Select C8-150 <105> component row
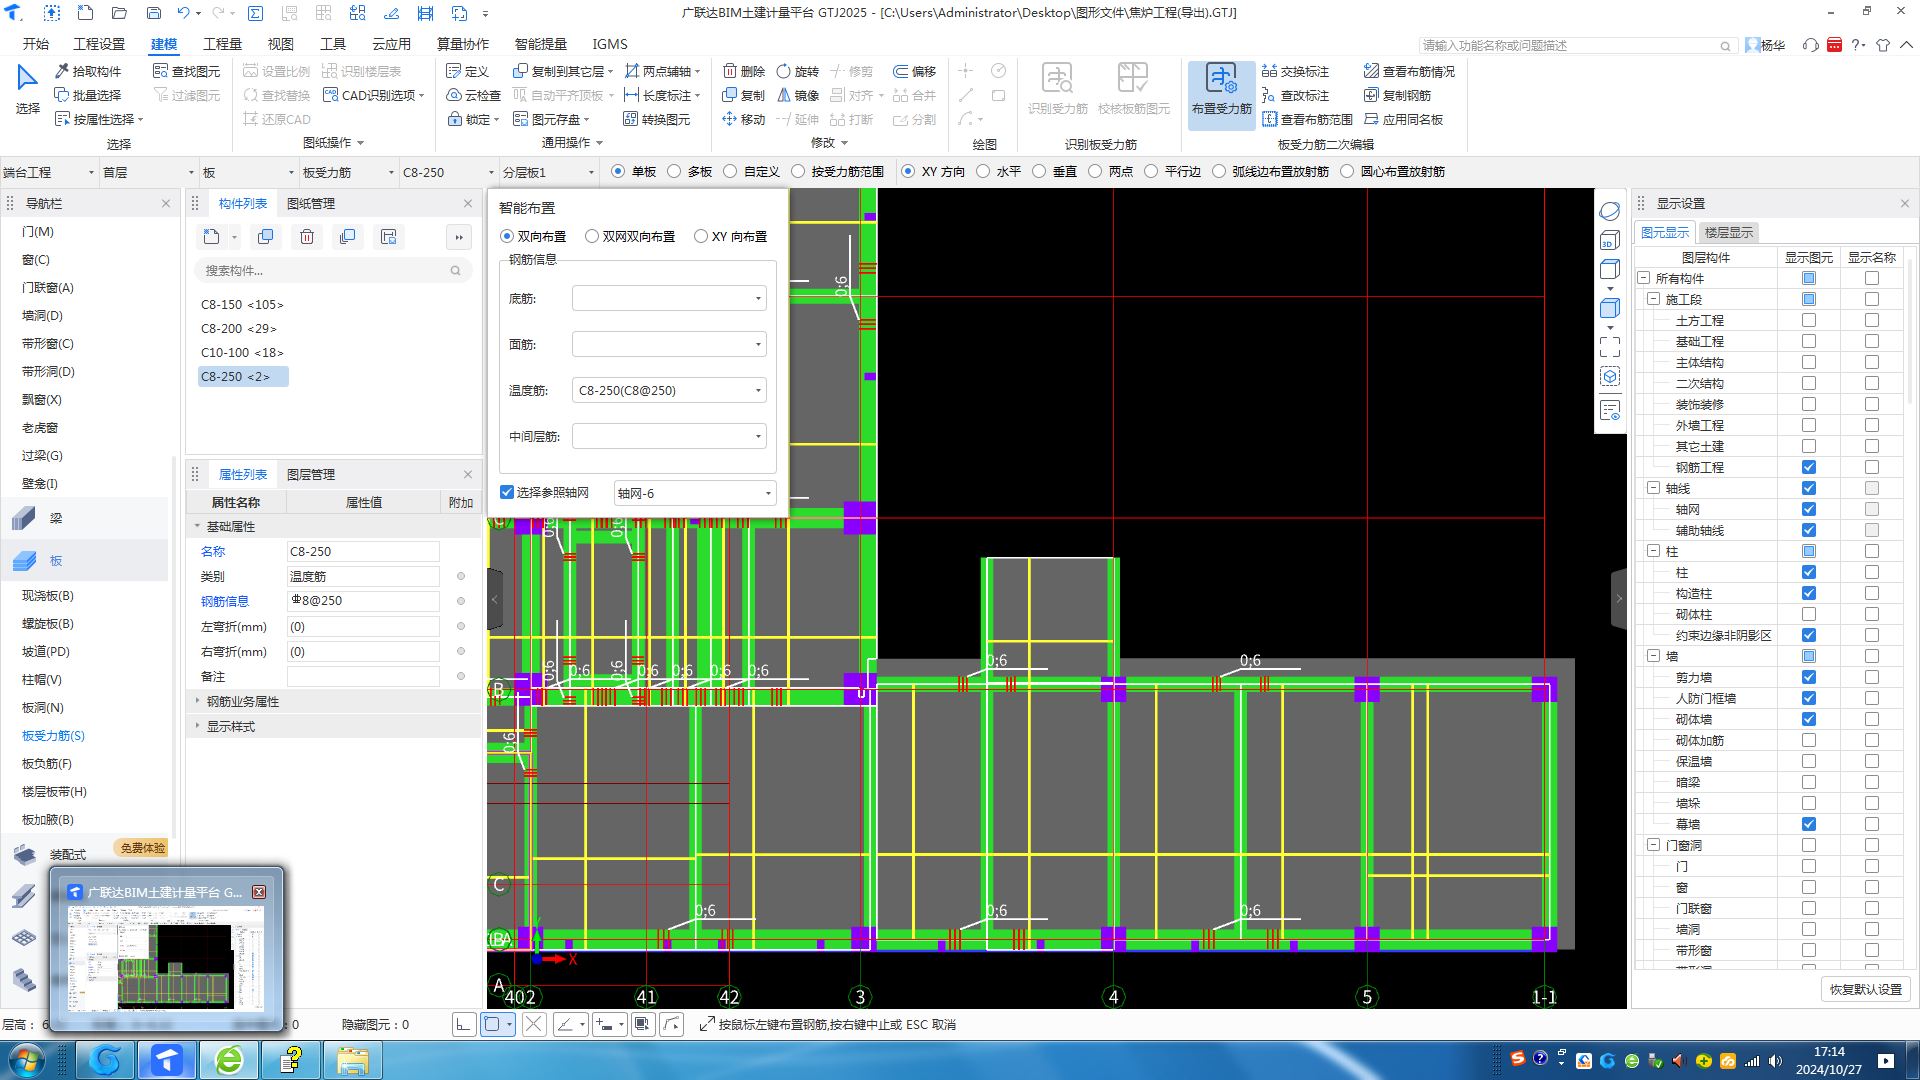 [242, 304]
